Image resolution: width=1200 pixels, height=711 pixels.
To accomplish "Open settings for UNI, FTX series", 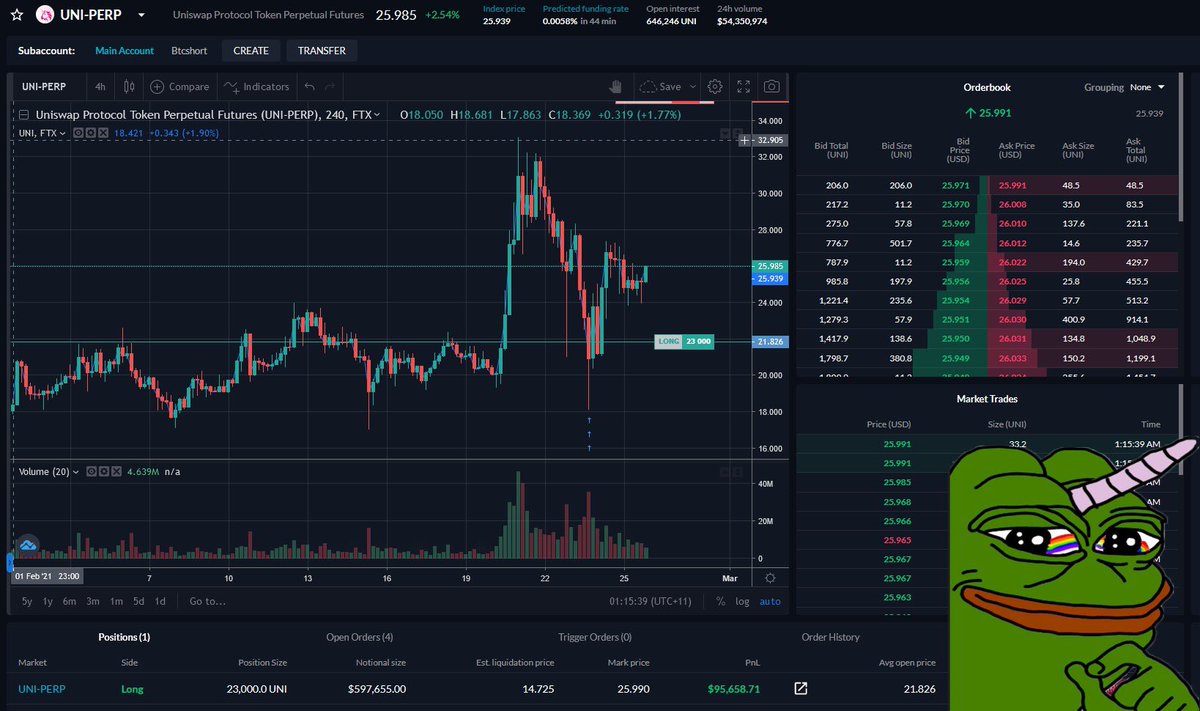I will [88, 133].
